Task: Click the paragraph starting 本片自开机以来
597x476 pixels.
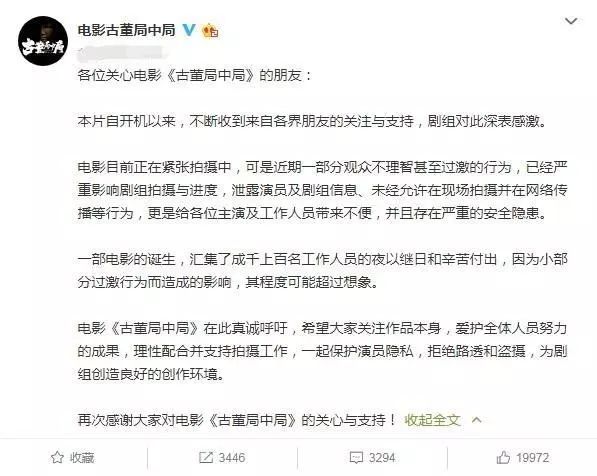Action: click(x=312, y=121)
